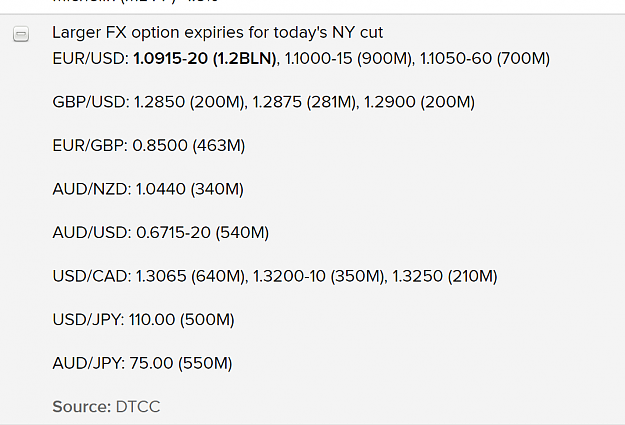This screenshot has height=425, width=625.
Task: Click the AUD/JPY 75.00 (550M) line
Action: 142,363
